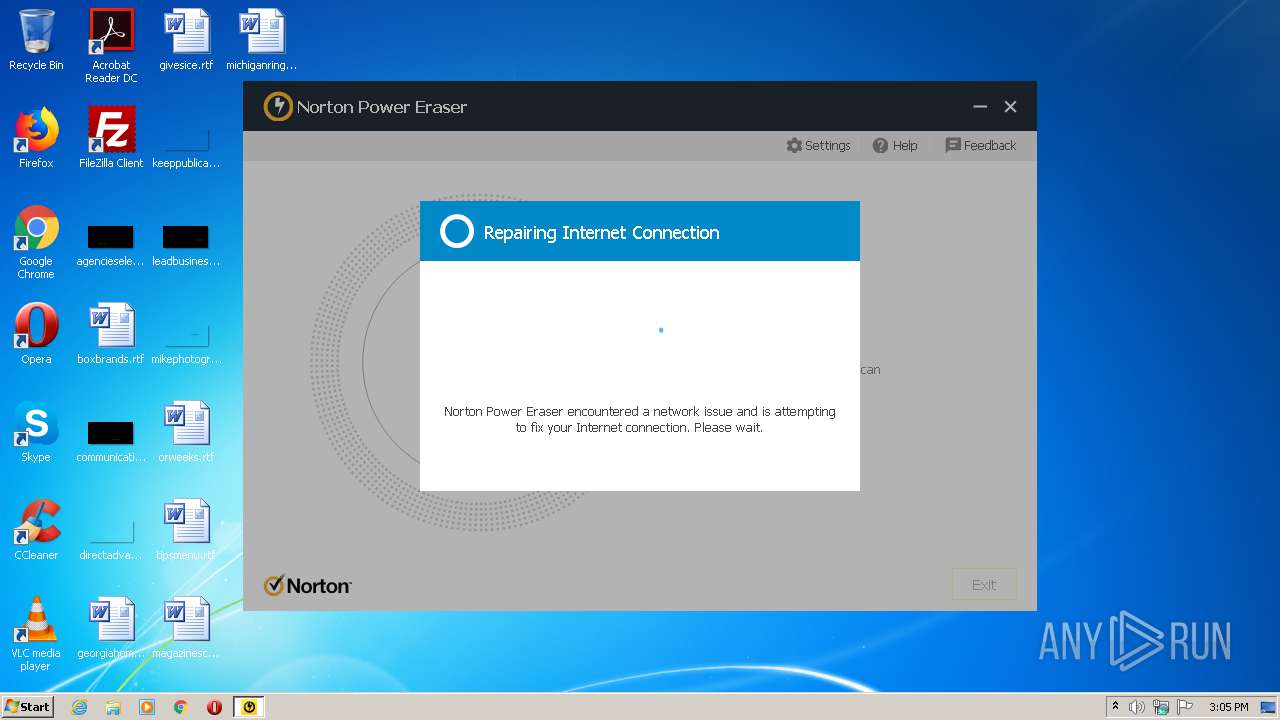Image resolution: width=1280 pixels, height=720 pixels.
Task: Open the Help link in Norton
Action: click(x=895, y=145)
